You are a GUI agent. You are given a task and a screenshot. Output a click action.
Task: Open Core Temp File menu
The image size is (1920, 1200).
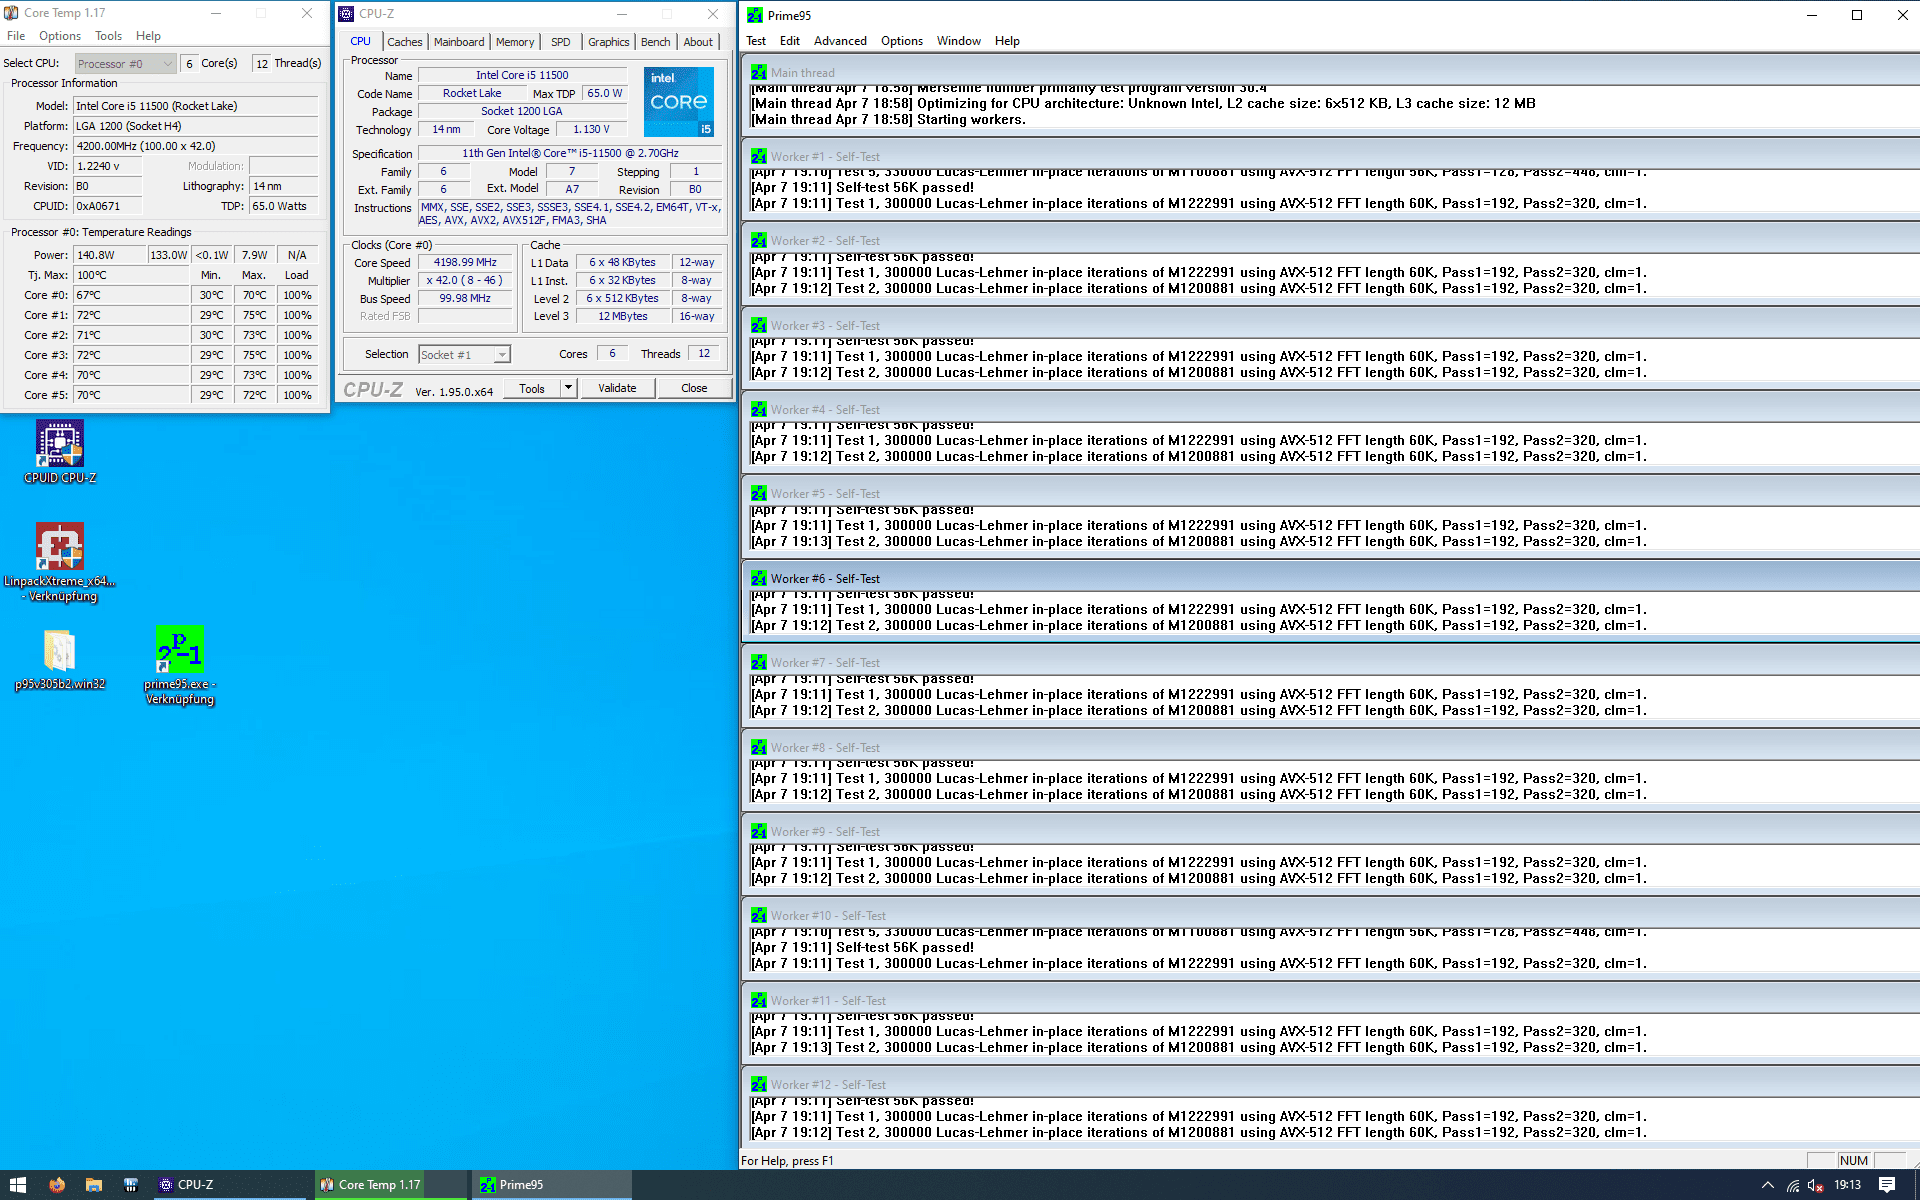click(16, 36)
